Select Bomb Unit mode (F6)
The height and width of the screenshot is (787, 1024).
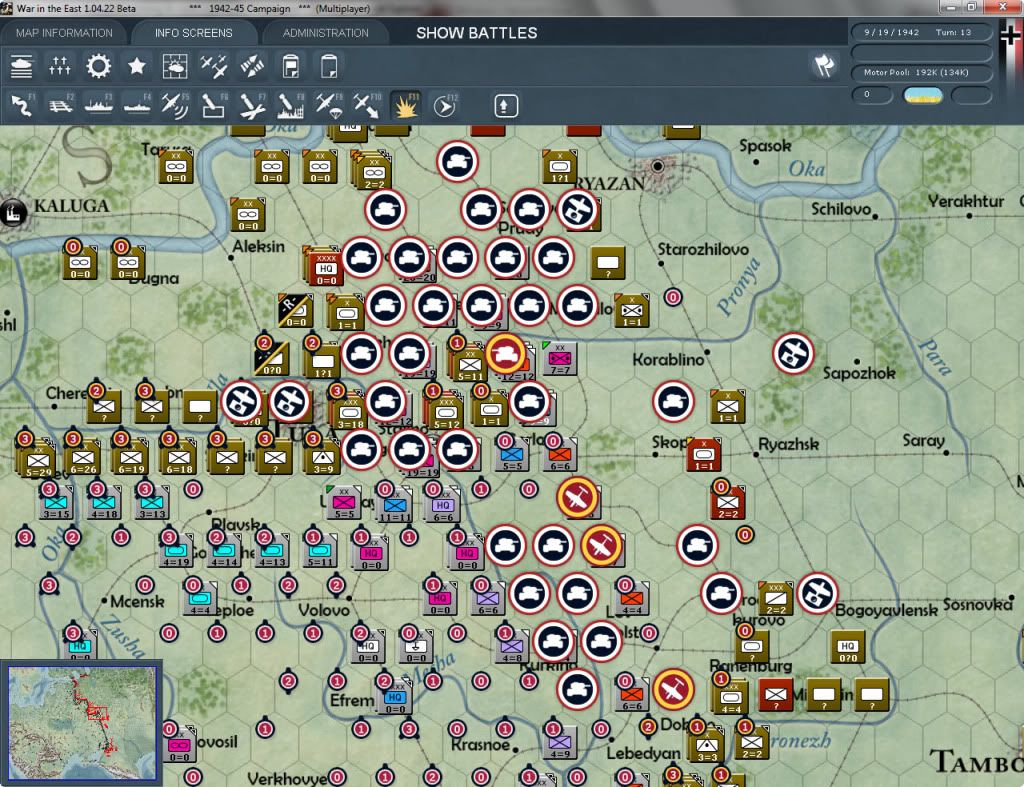(x=214, y=105)
